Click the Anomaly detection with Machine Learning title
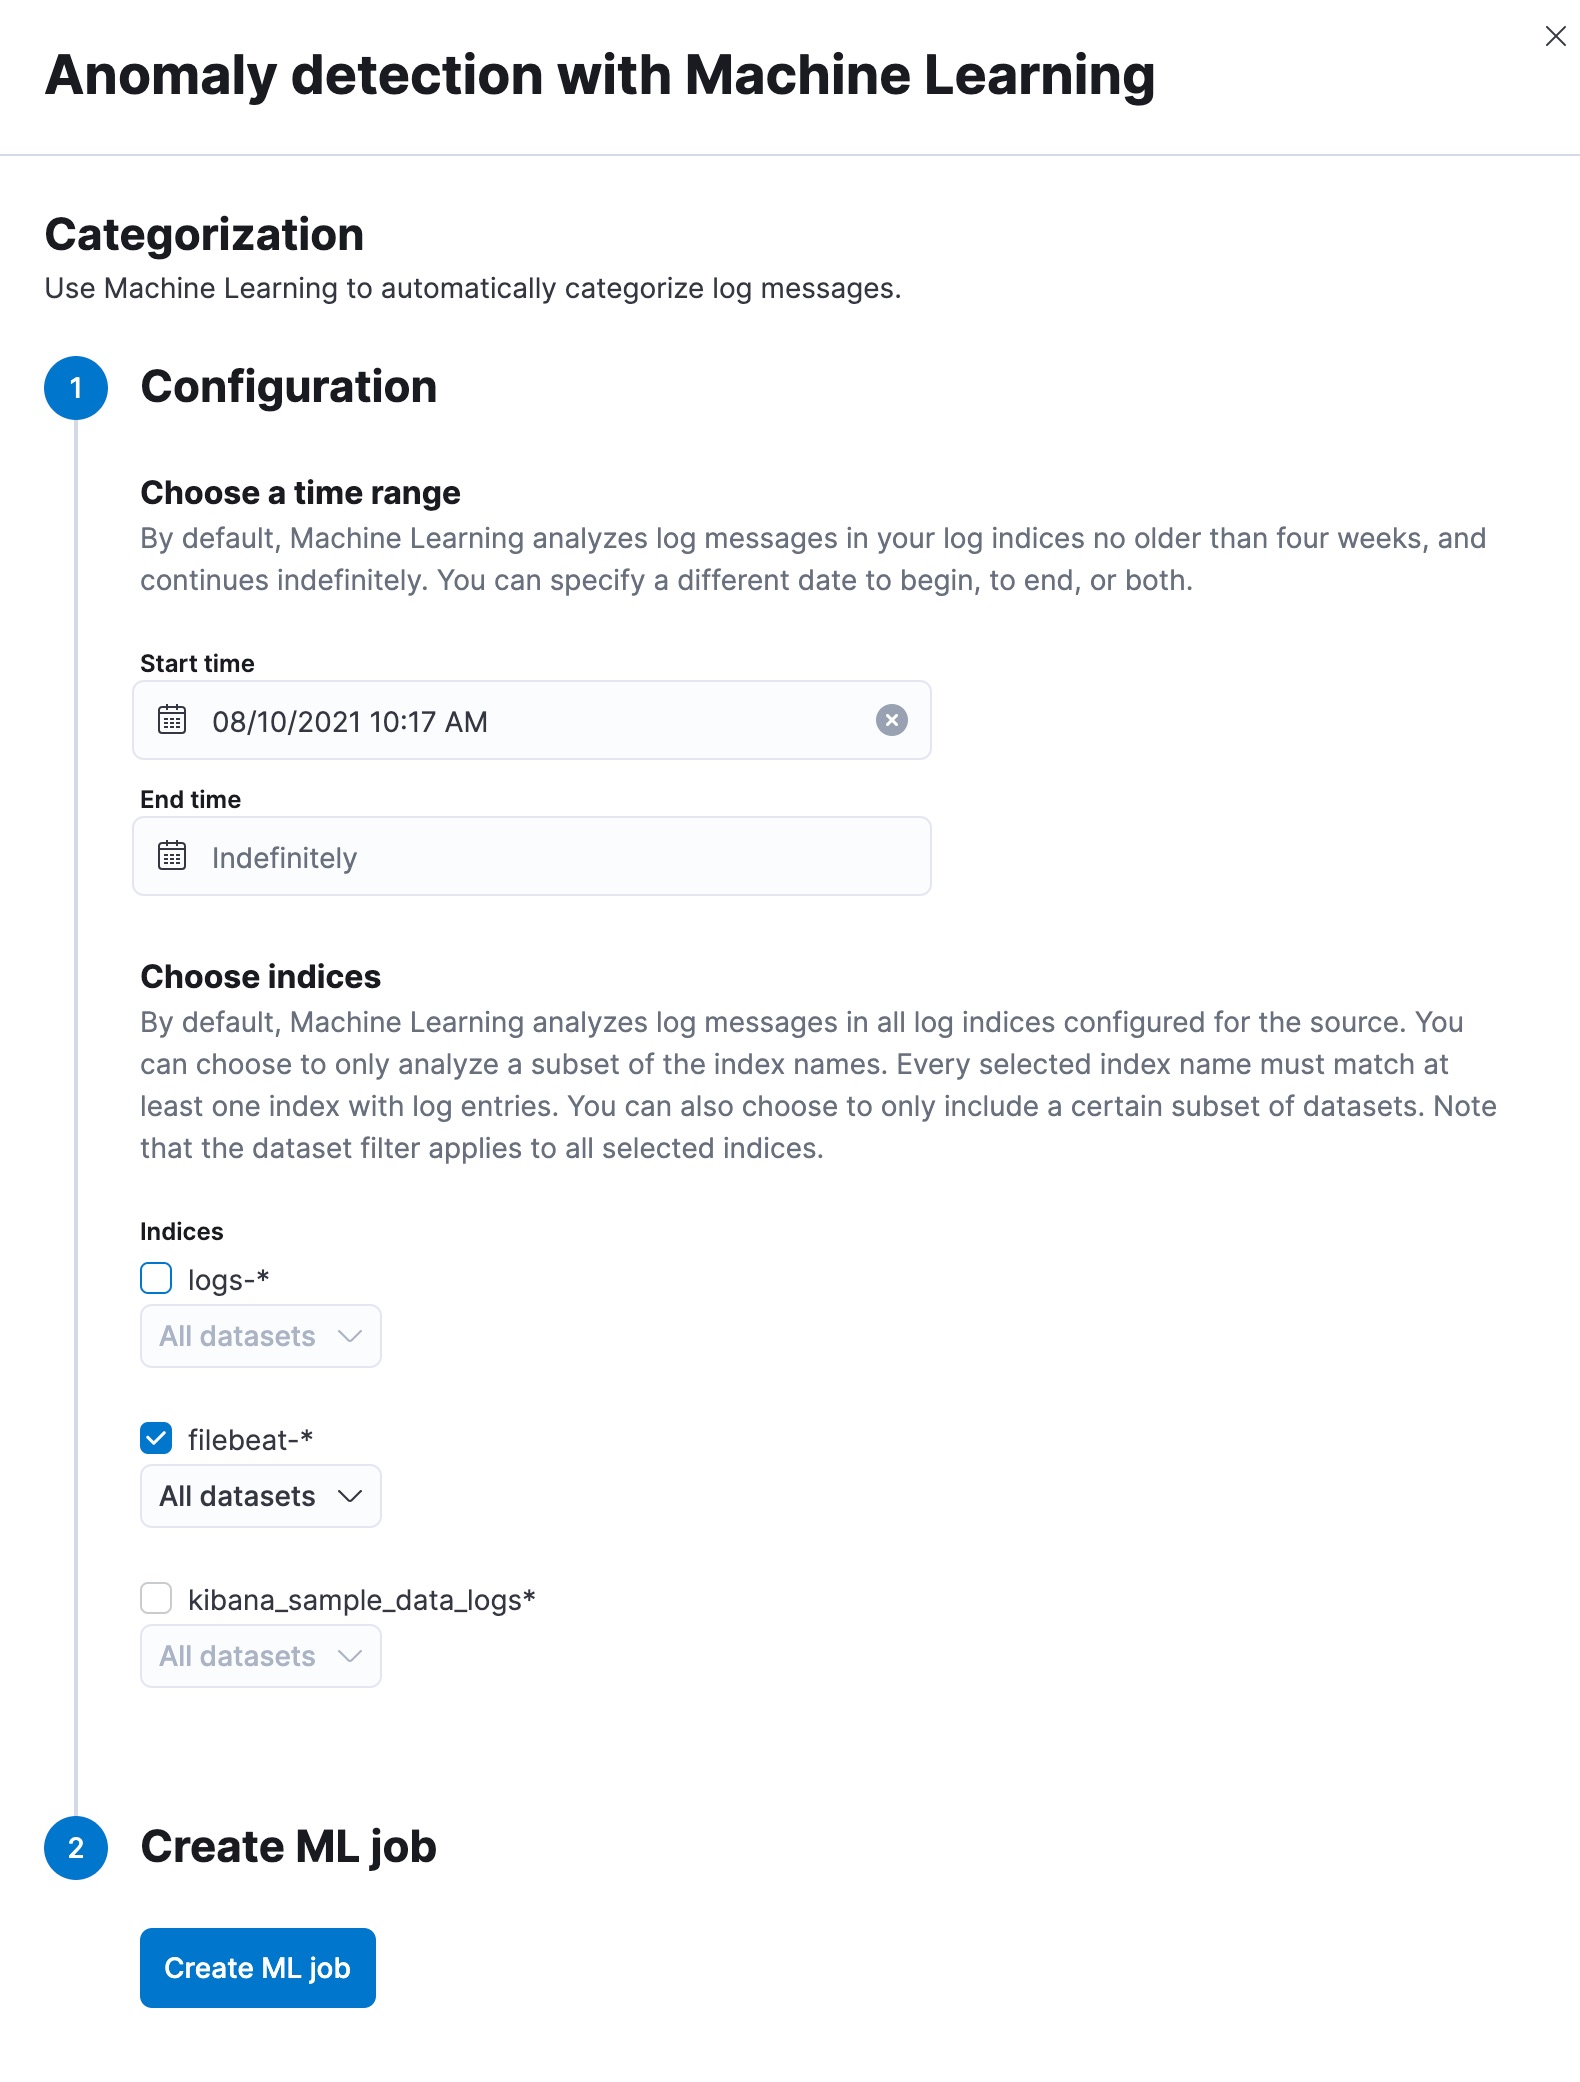1580x2082 pixels. (600, 74)
